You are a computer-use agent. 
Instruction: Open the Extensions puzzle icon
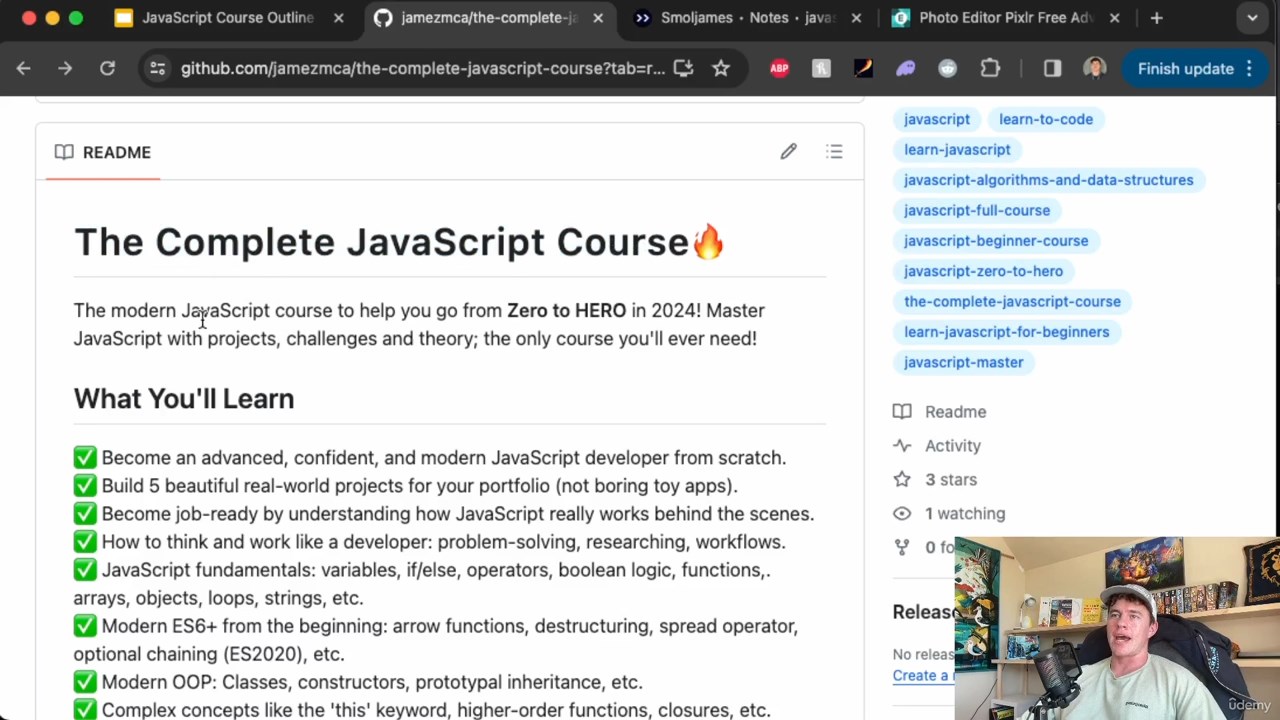[x=990, y=68]
